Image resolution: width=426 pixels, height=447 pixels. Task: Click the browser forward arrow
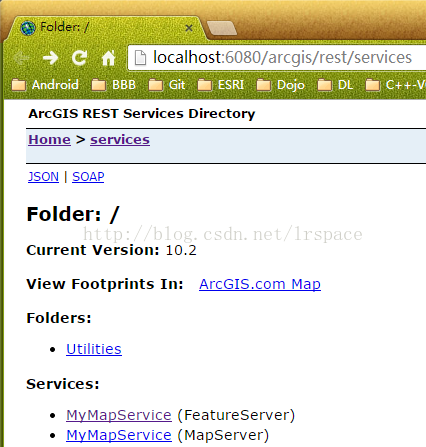tap(51, 58)
